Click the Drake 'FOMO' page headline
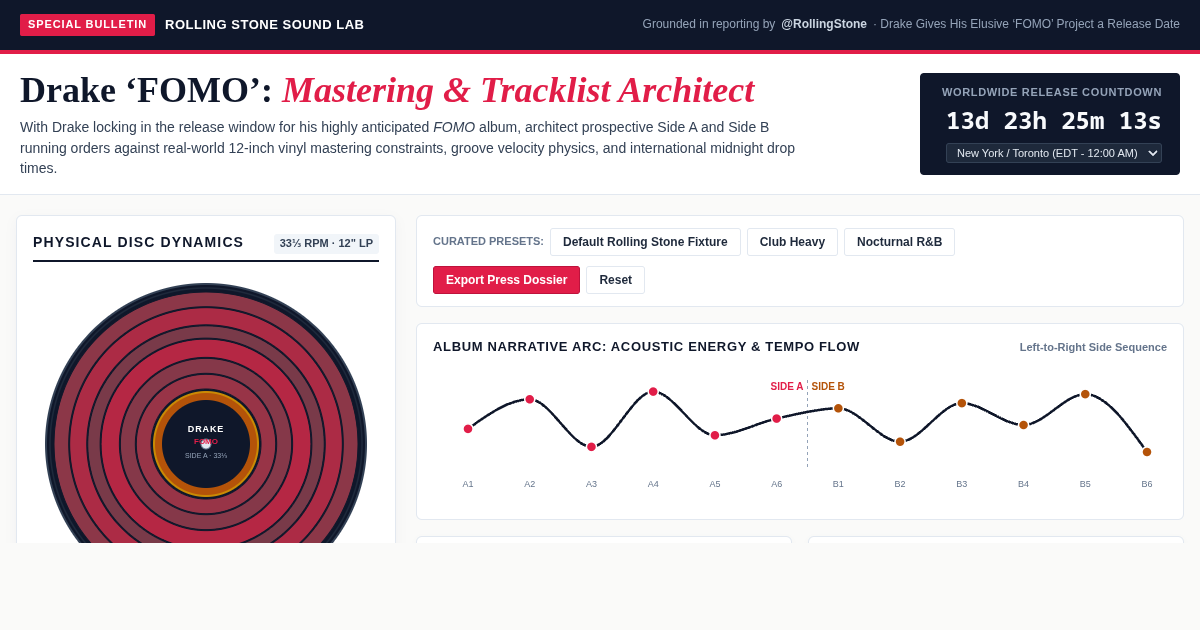This screenshot has width=1200, height=630. [387, 90]
